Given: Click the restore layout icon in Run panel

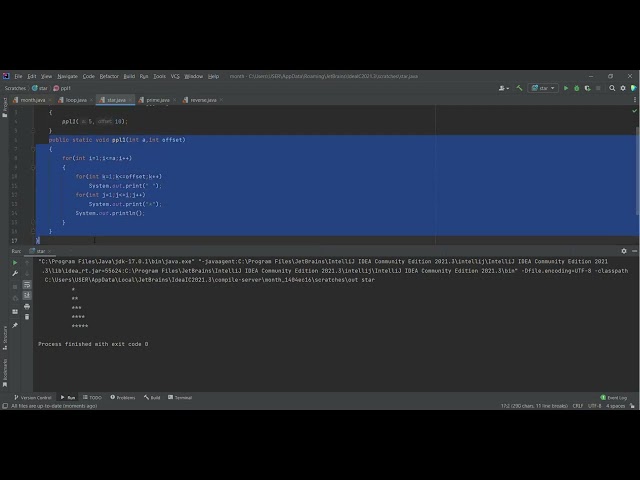Looking at the screenshot, I should 15,311.
